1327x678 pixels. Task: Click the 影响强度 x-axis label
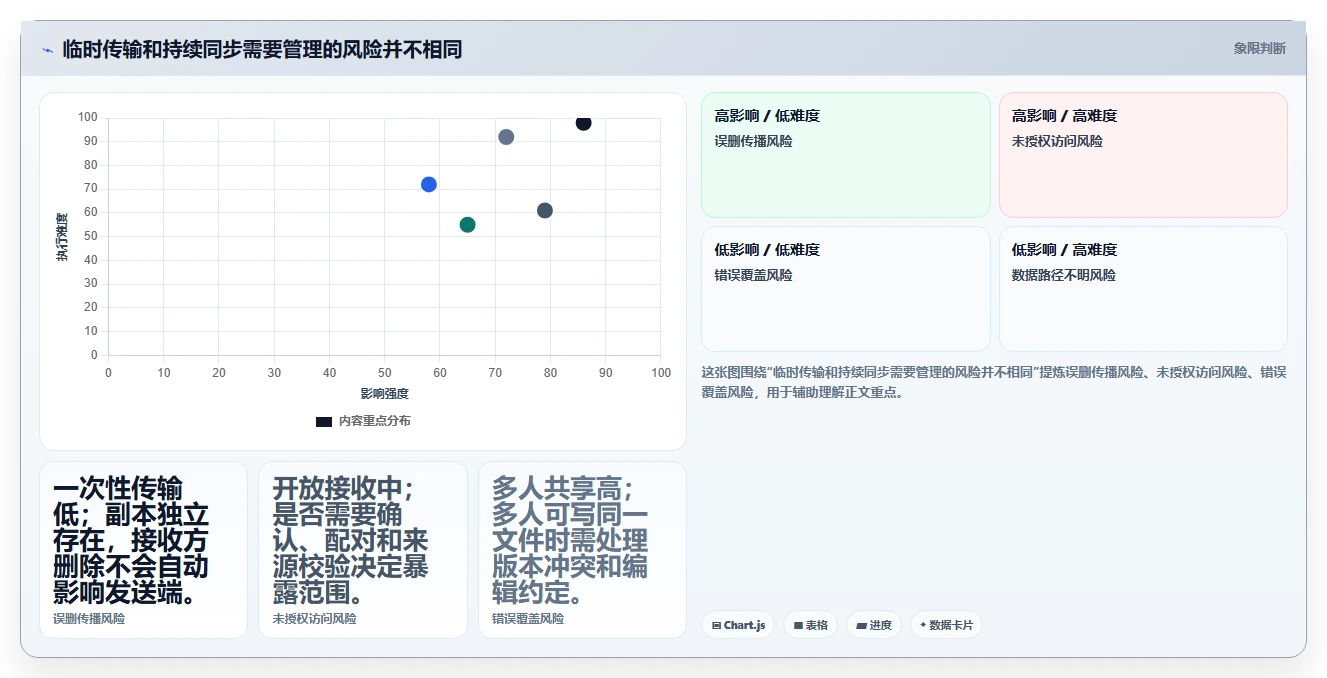[385, 393]
